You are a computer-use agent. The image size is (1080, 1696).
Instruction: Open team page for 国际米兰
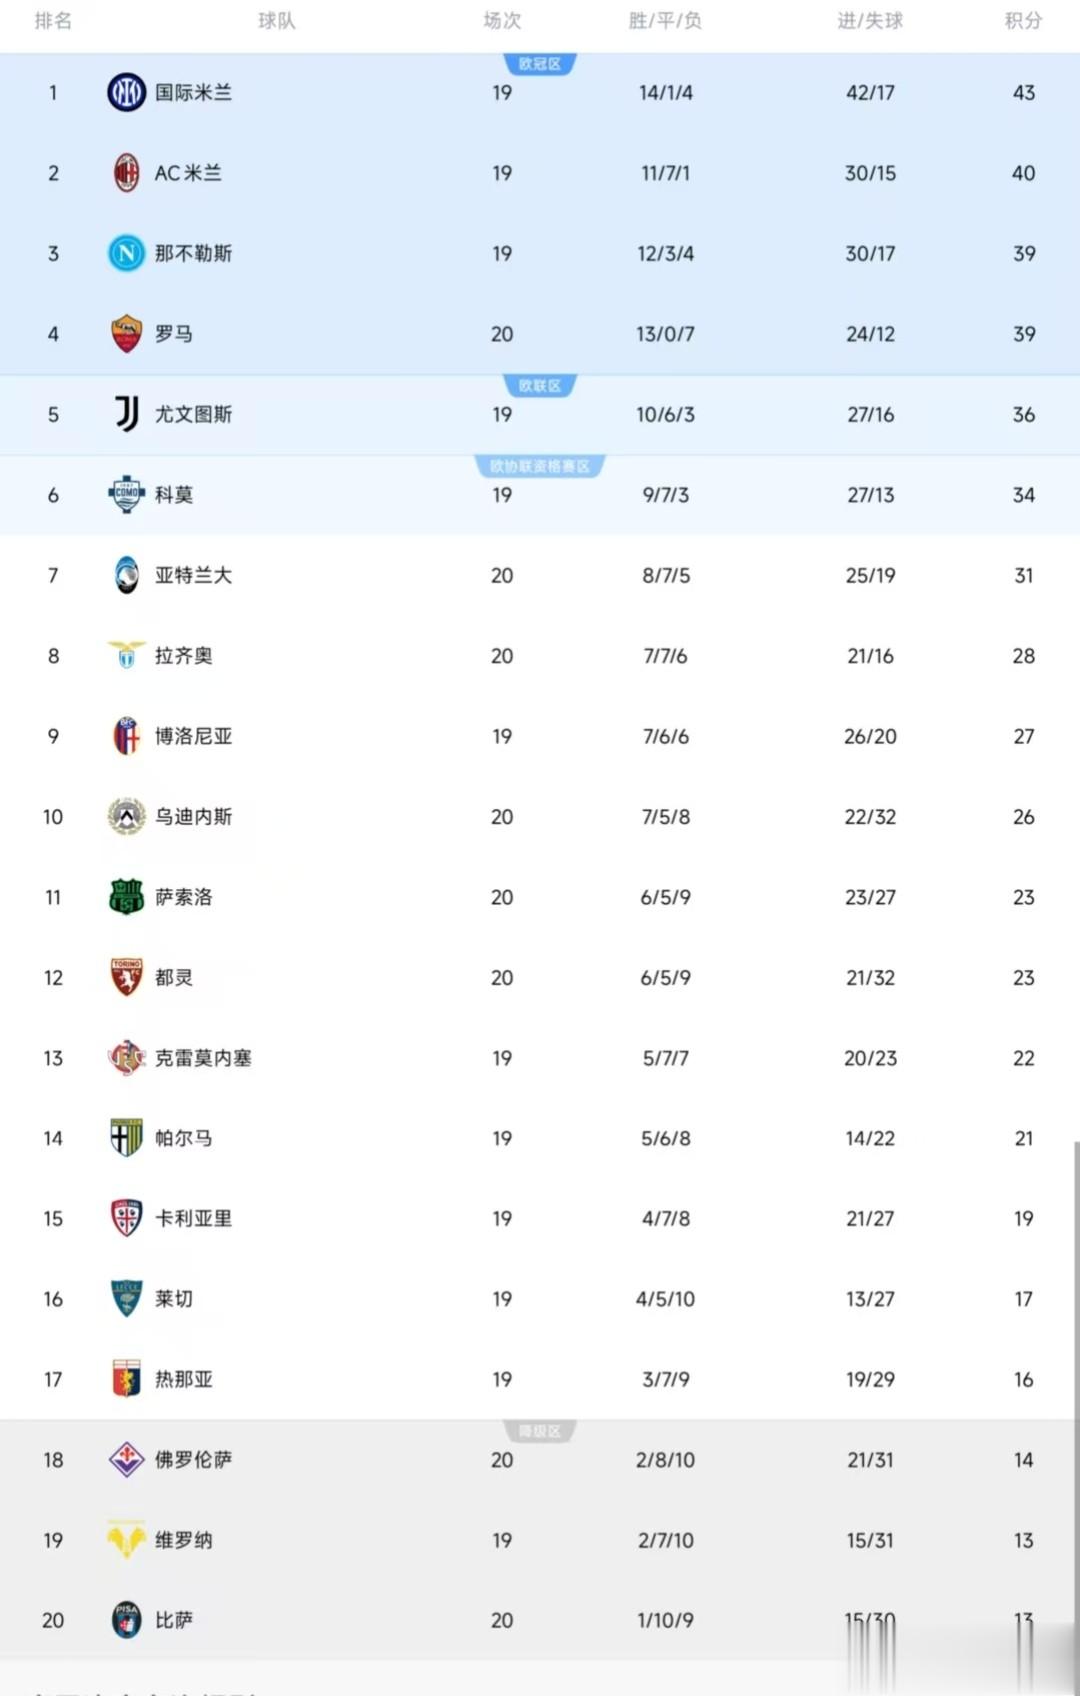coord(193,93)
